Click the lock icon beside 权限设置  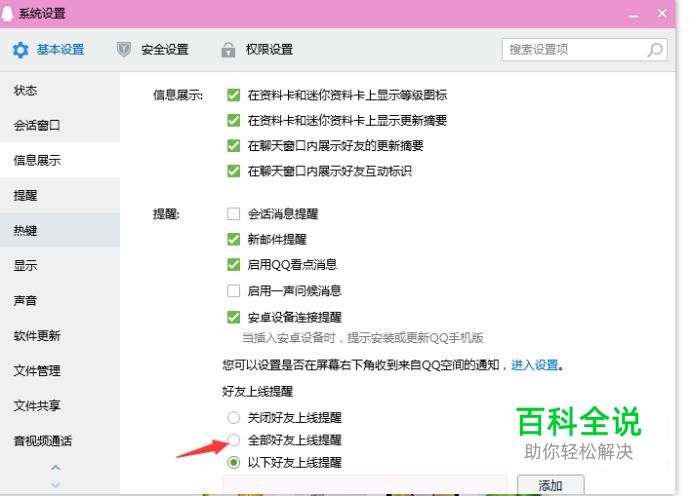click(x=228, y=50)
